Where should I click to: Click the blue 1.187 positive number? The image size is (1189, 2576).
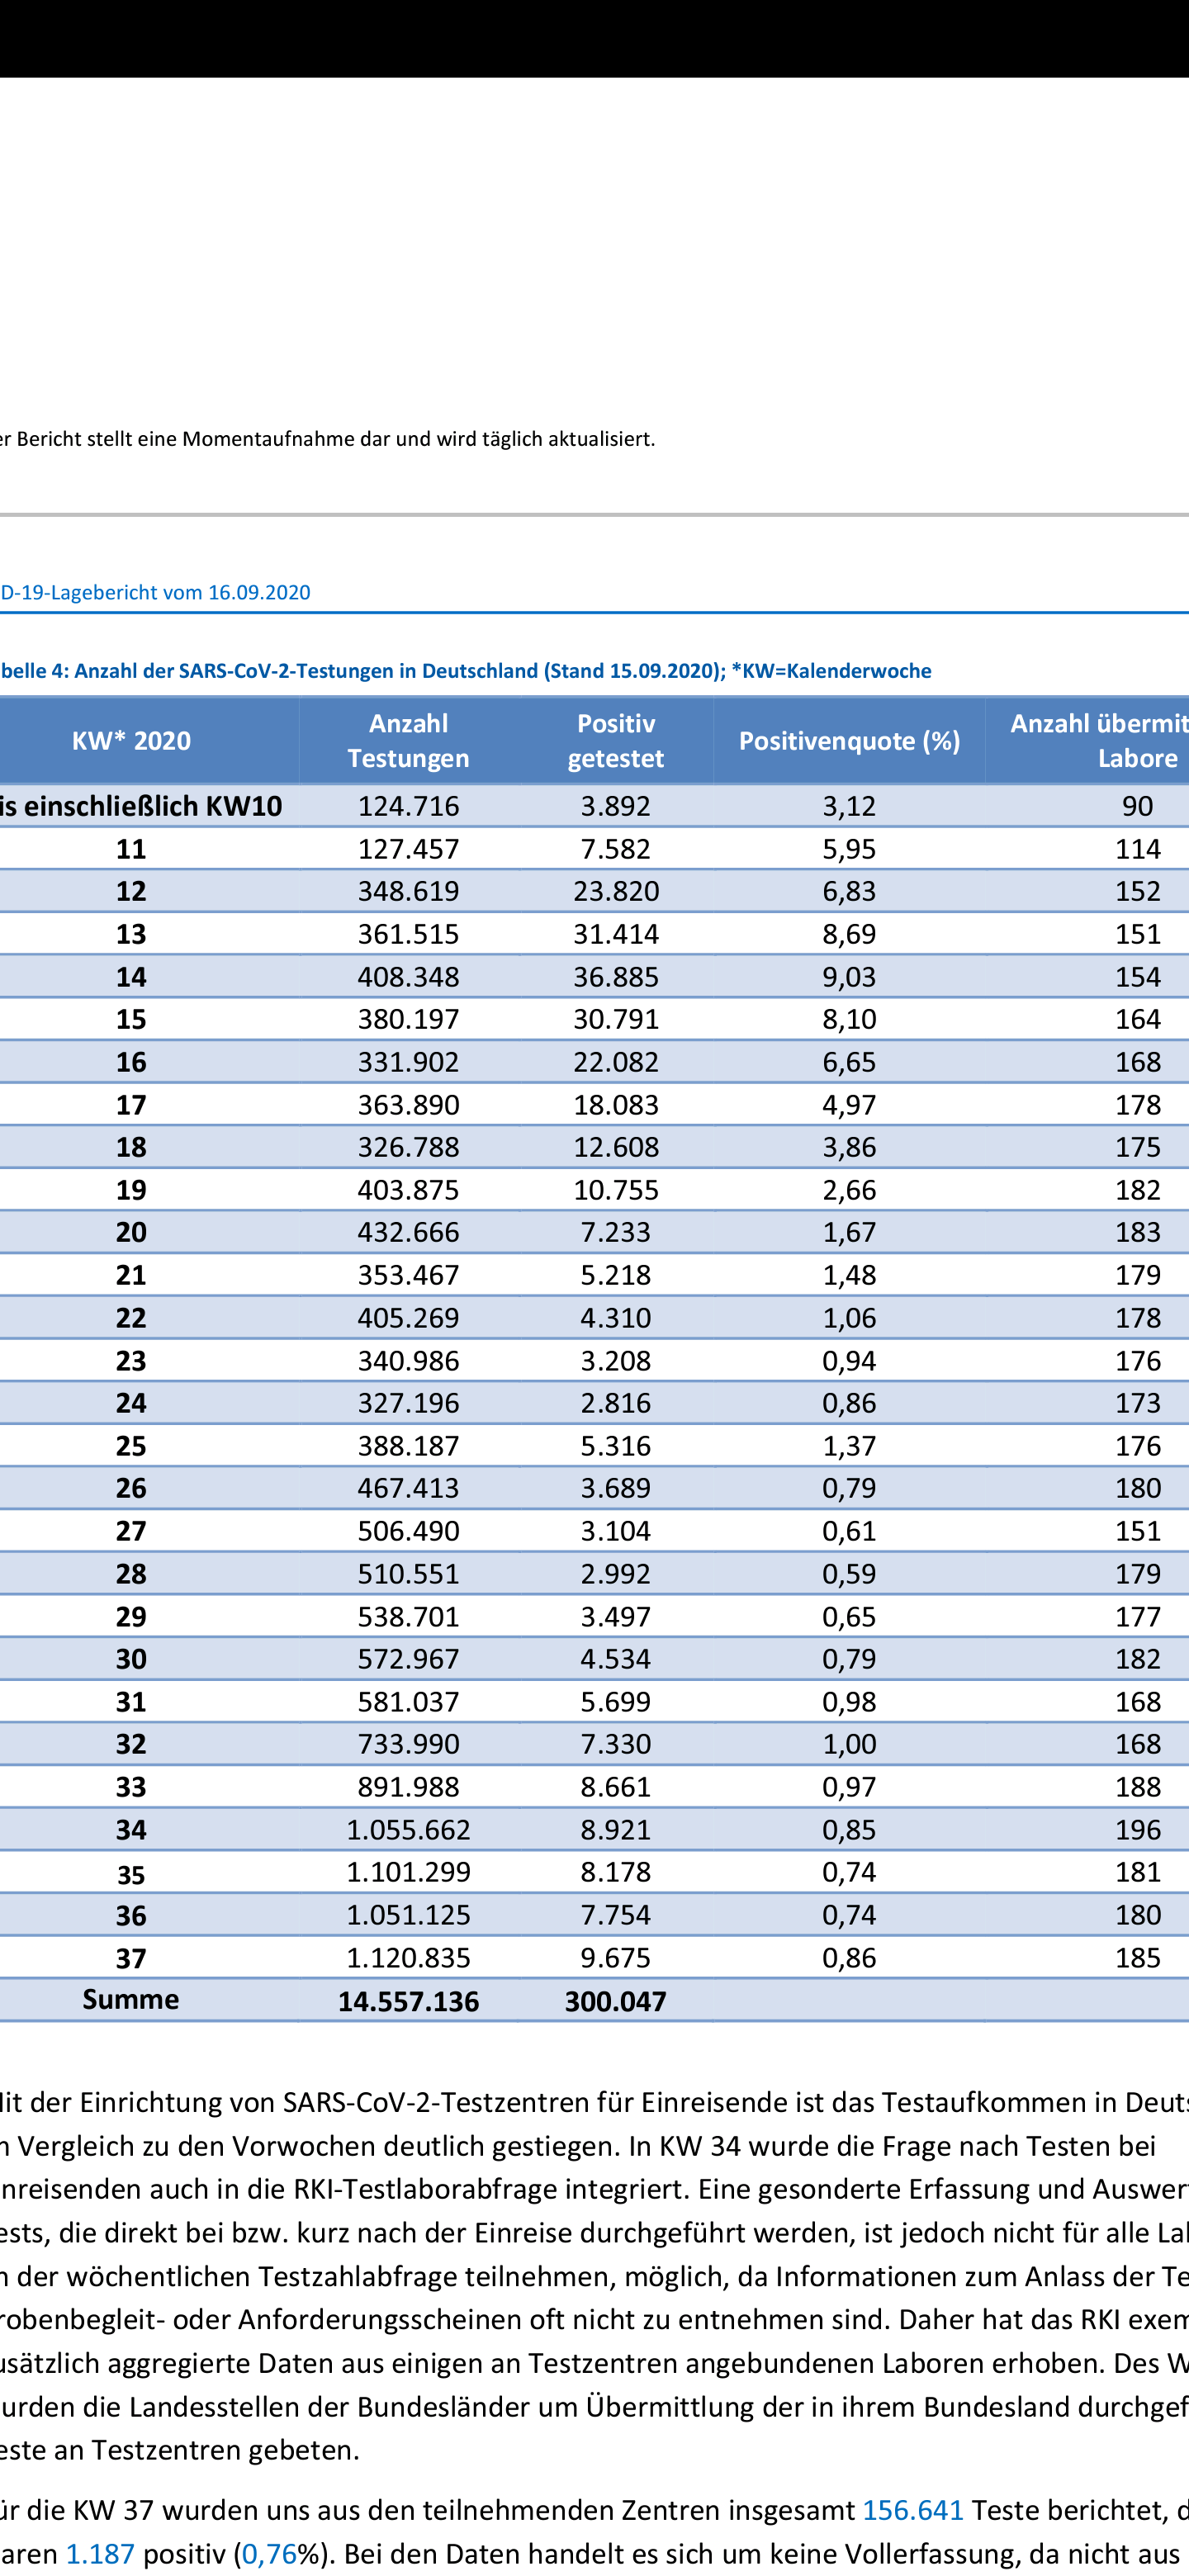coord(100,2553)
